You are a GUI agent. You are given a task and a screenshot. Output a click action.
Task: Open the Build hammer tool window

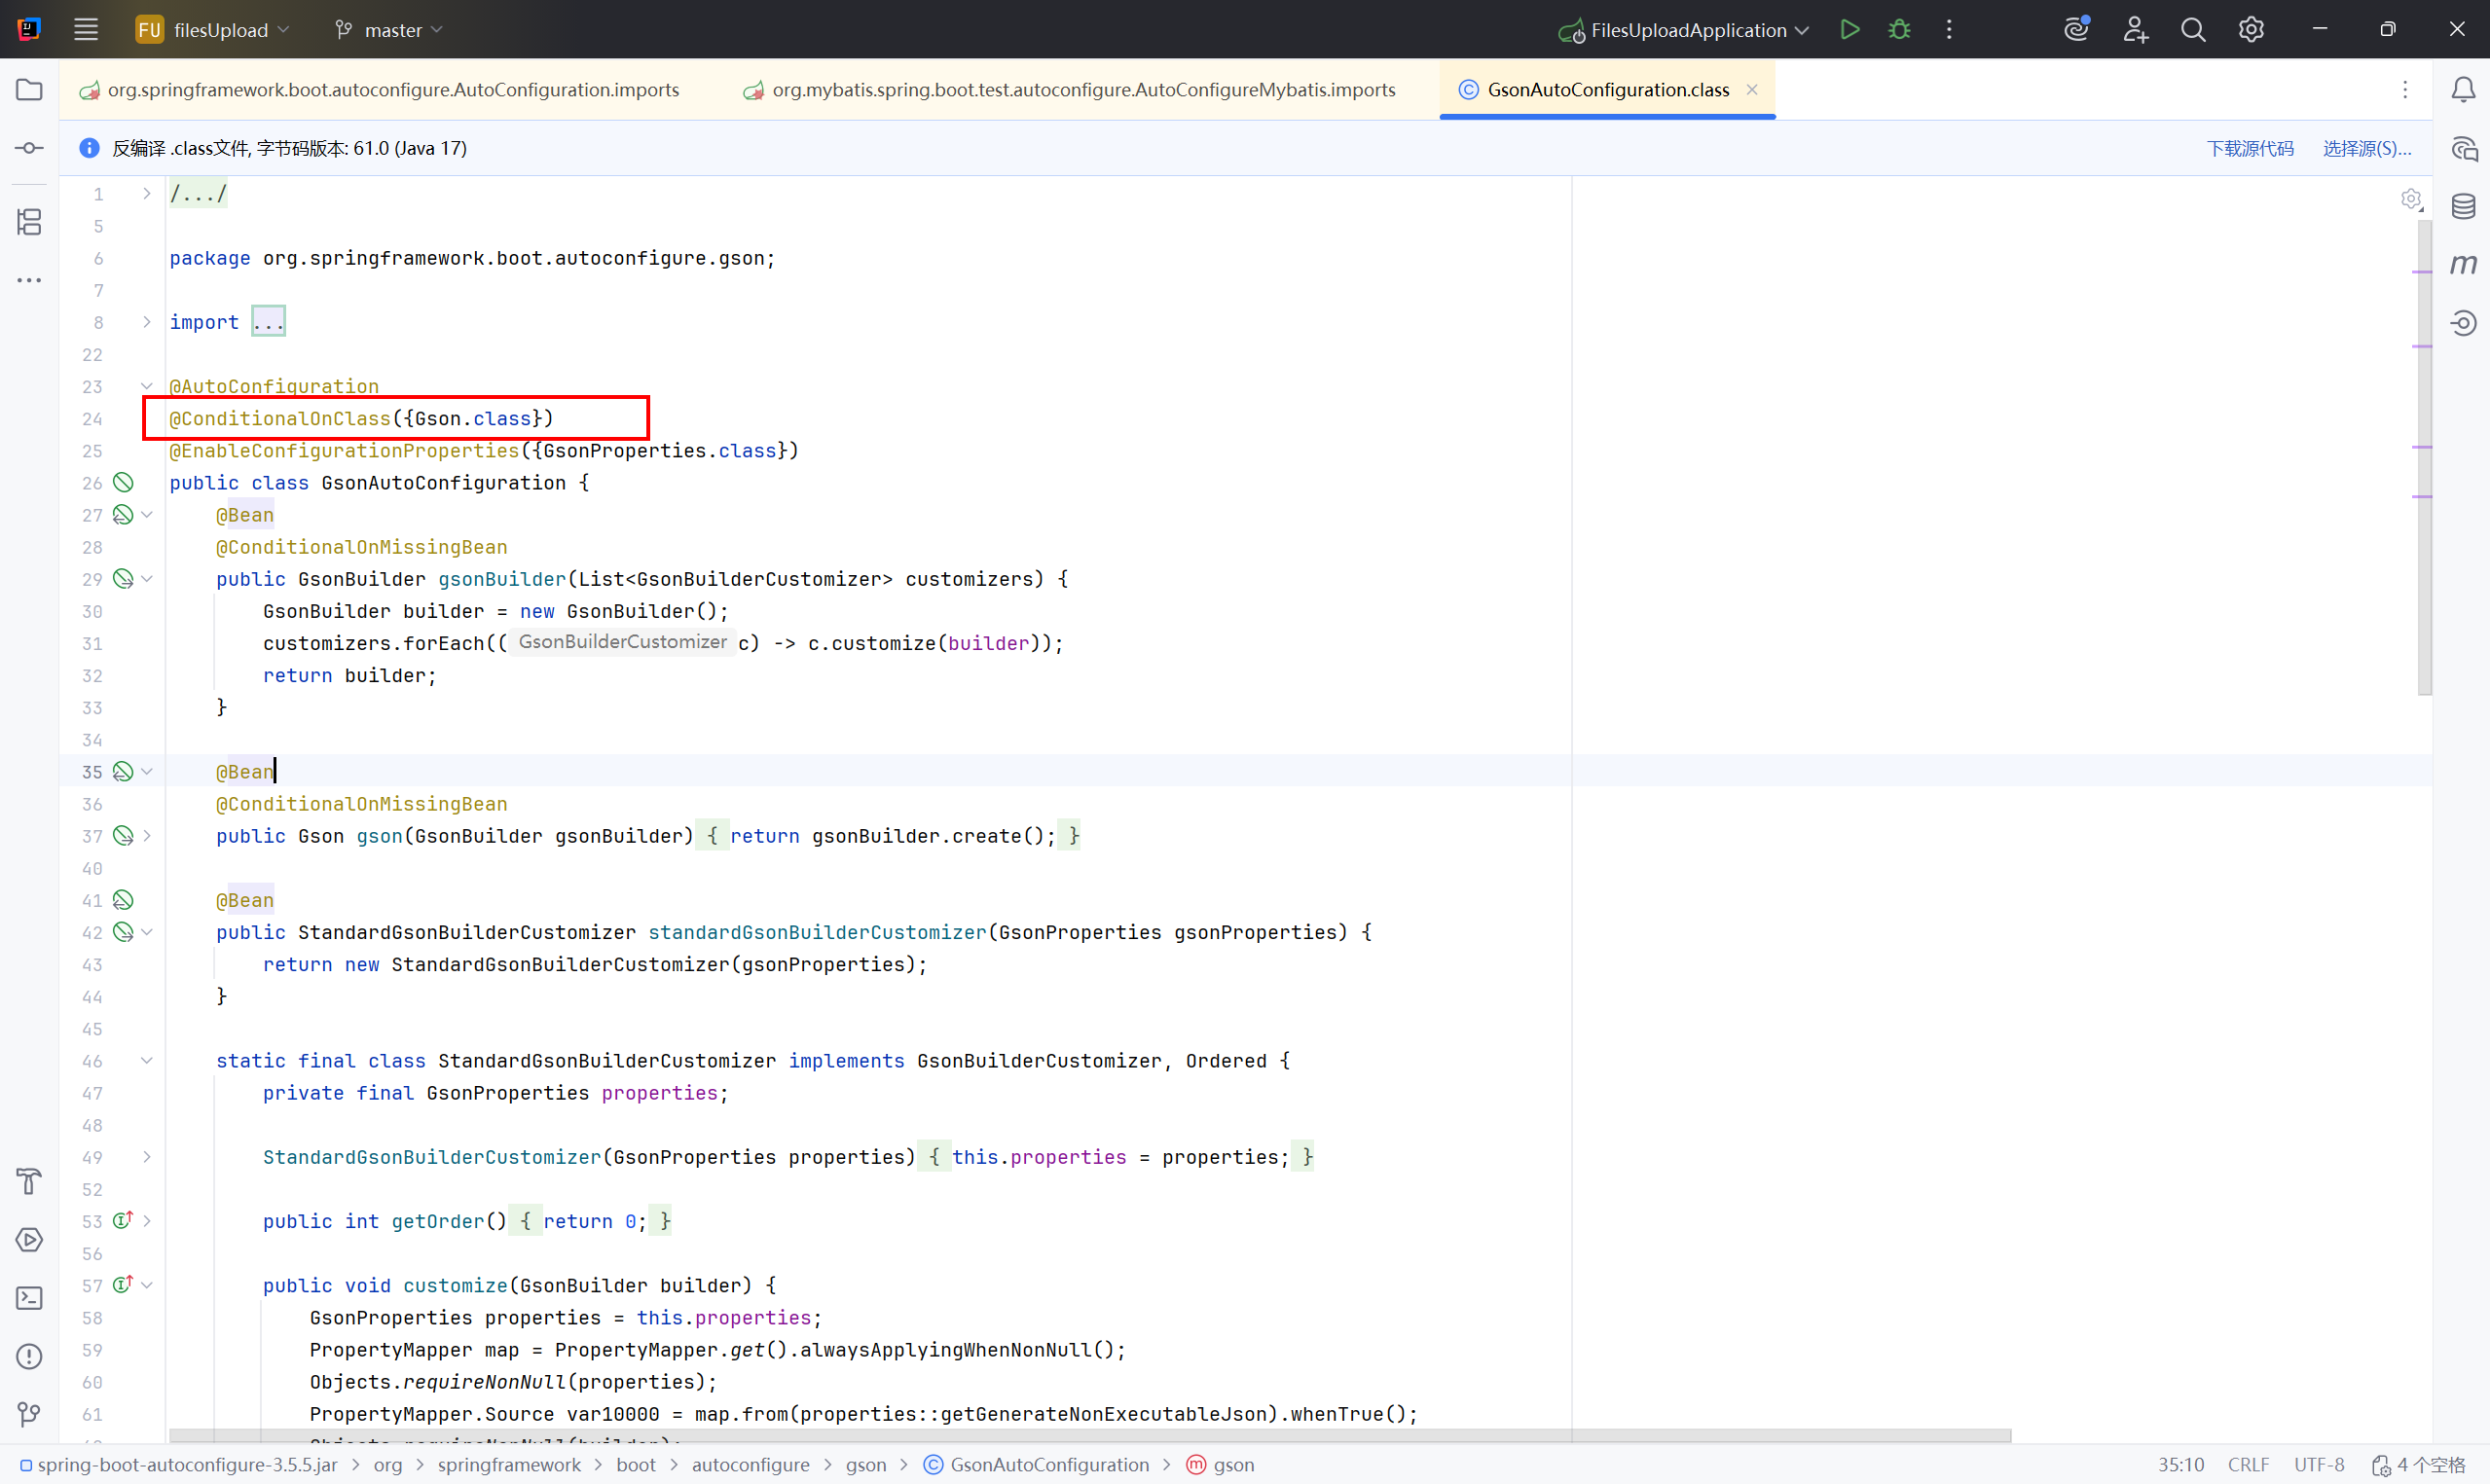(x=29, y=1181)
